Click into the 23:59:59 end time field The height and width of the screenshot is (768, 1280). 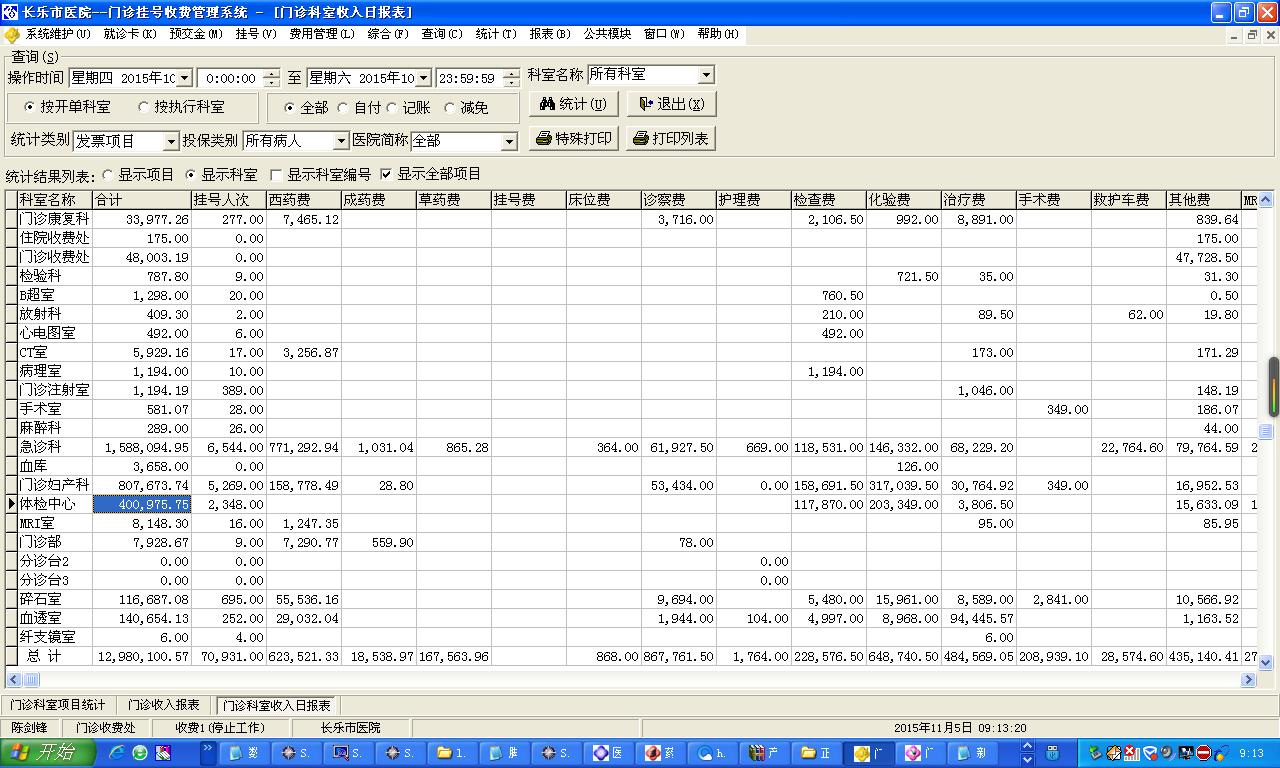(x=470, y=78)
